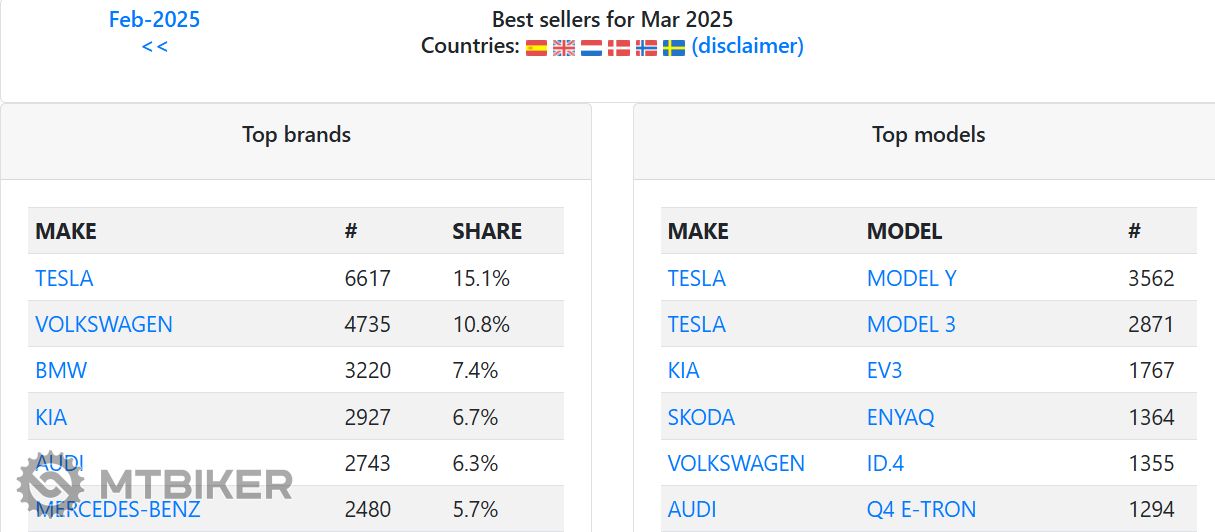Screen dimensions: 1215x532
Task: Open SKODA make in Top models
Action: tap(701, 417)
